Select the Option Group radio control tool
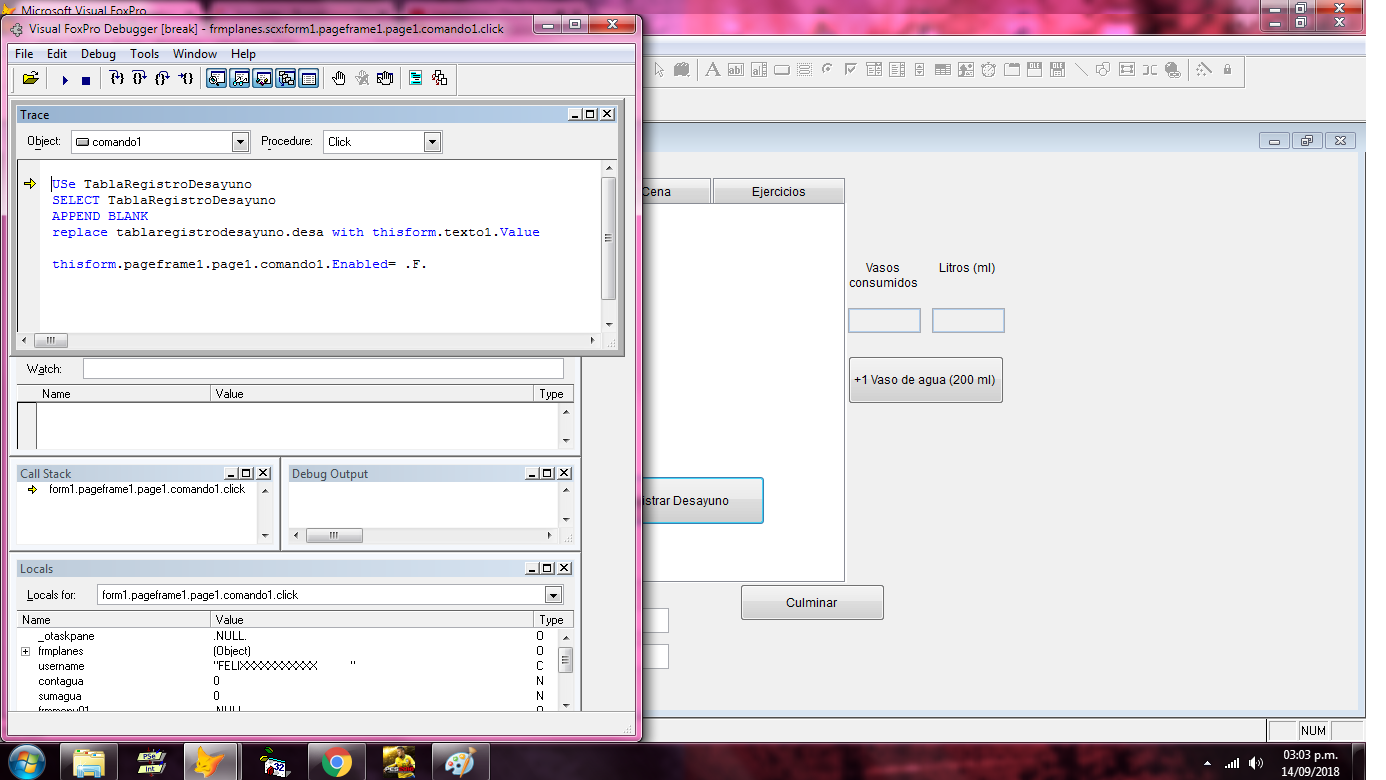The height and width of the screenshot is (780, 1386). pyautogui.click(x=827, y=69)
